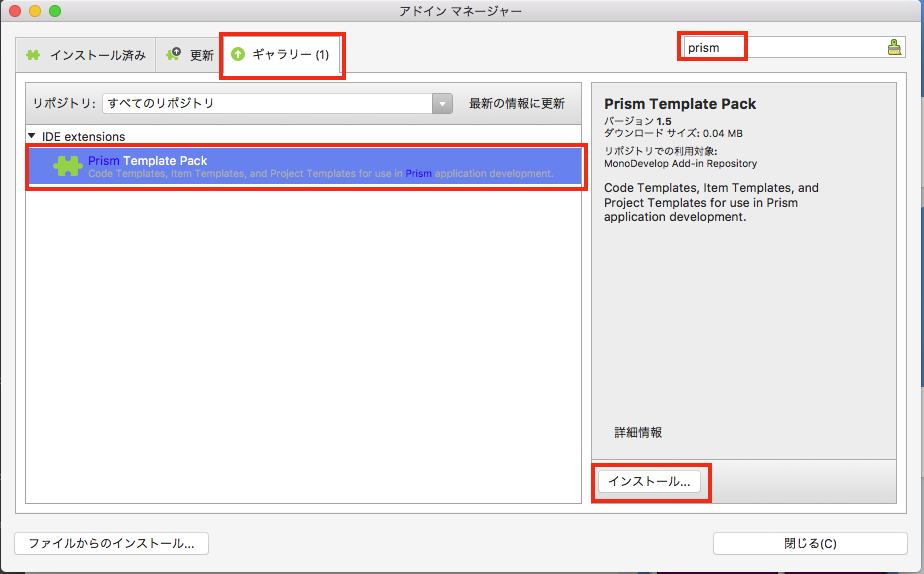Click the MonoDevelop Add-in Repository text
This screenshot has height=574, width=924.
[681, 163]
